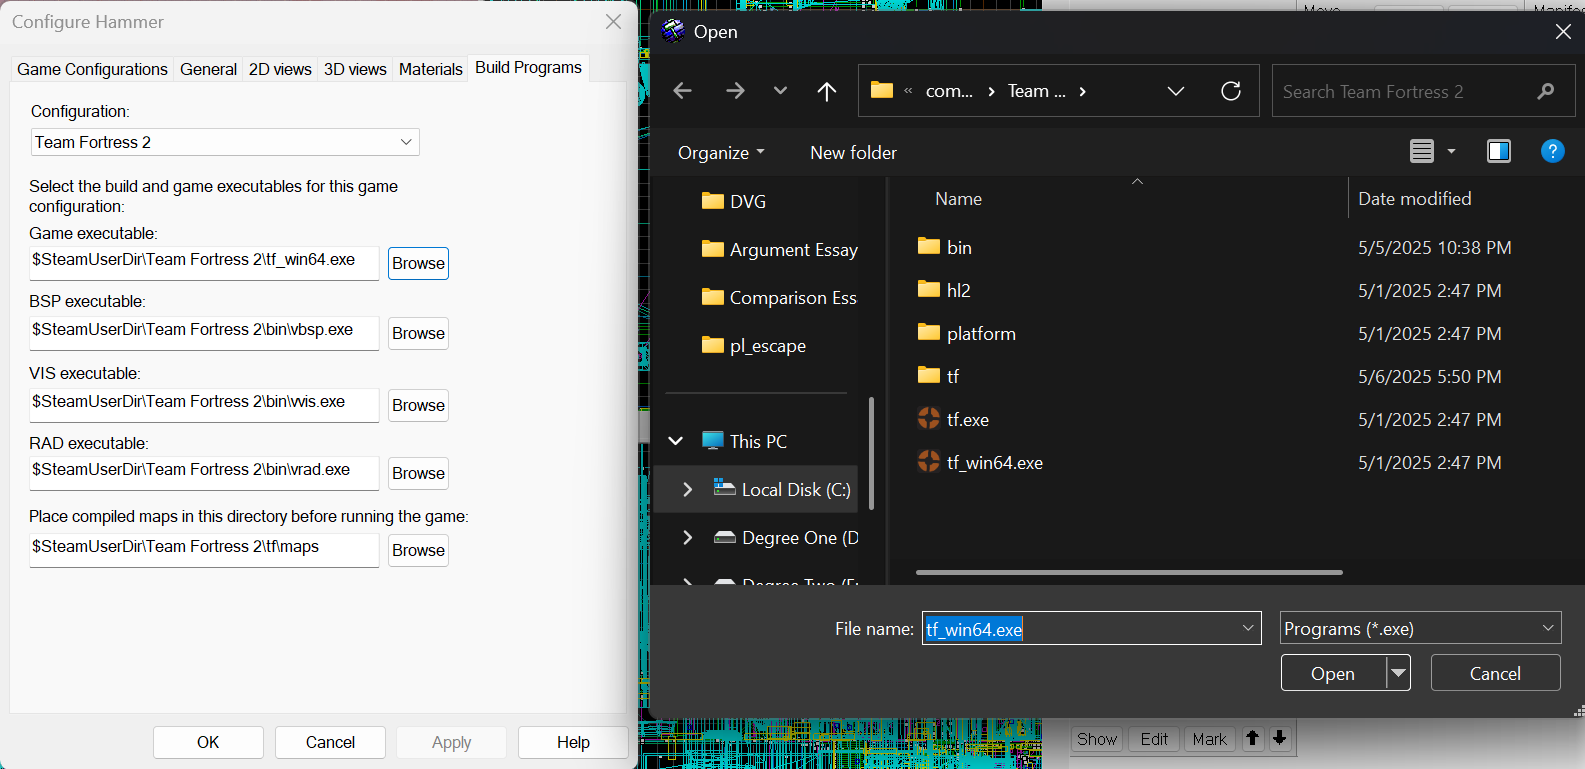1585x769 pixels.
Task: Select the Comparison Ess folder
Action: (780, 297)
